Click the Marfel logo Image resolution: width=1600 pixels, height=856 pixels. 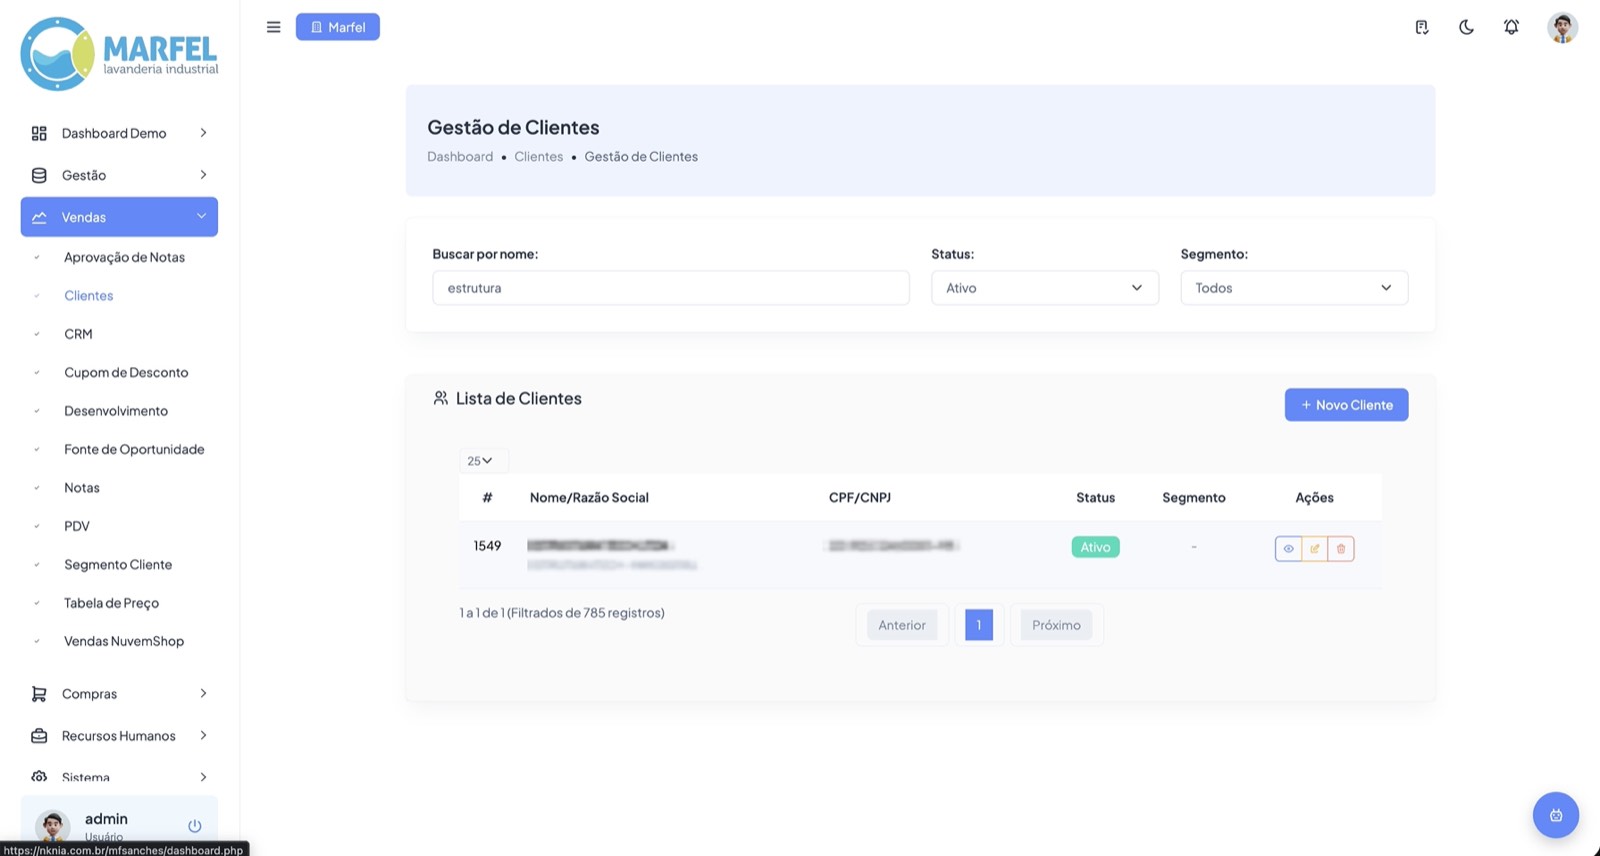point(119,54)
